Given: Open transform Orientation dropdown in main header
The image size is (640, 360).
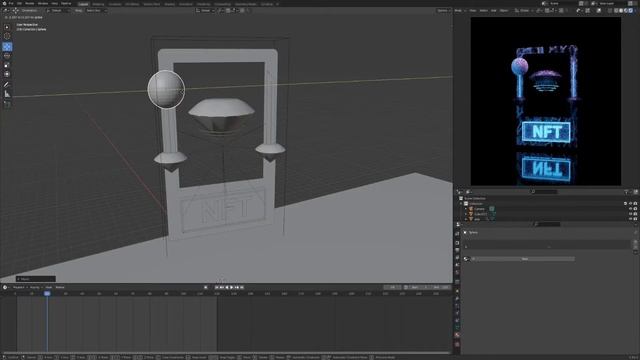Looking at the screenshot, I should pos(29,10).
